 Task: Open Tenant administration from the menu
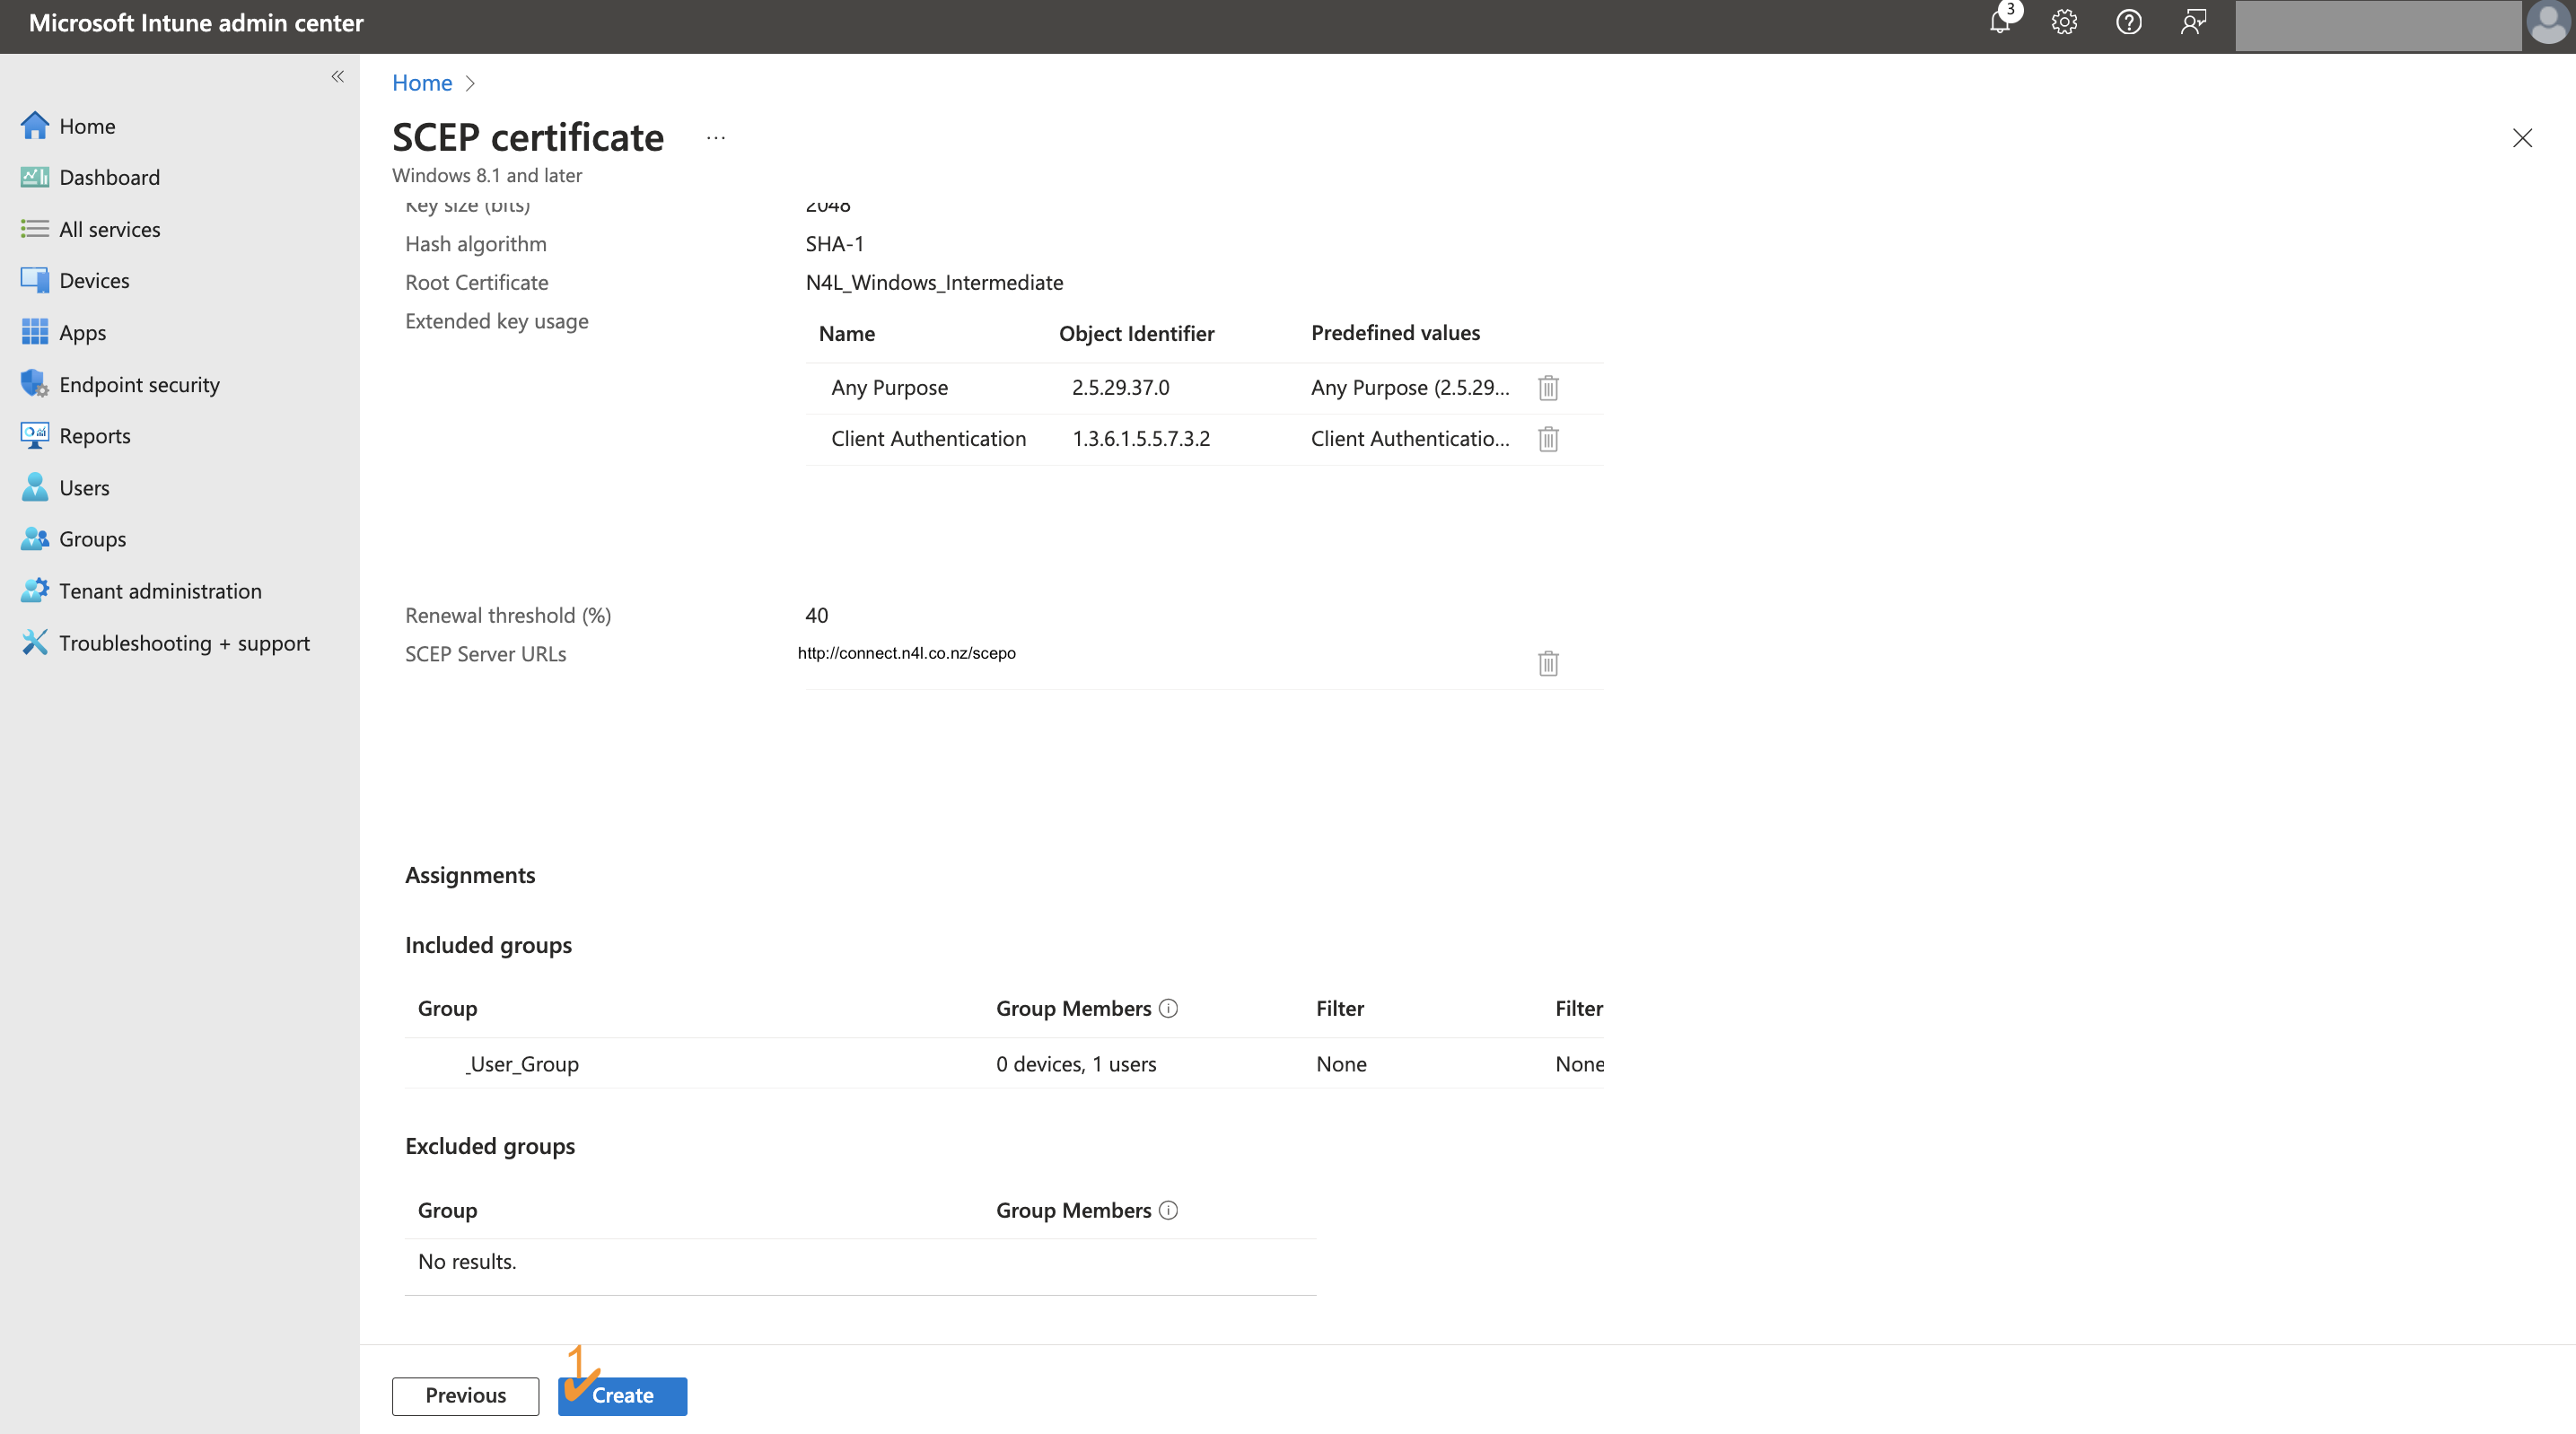pyautogui.click(x=160, y=590)
